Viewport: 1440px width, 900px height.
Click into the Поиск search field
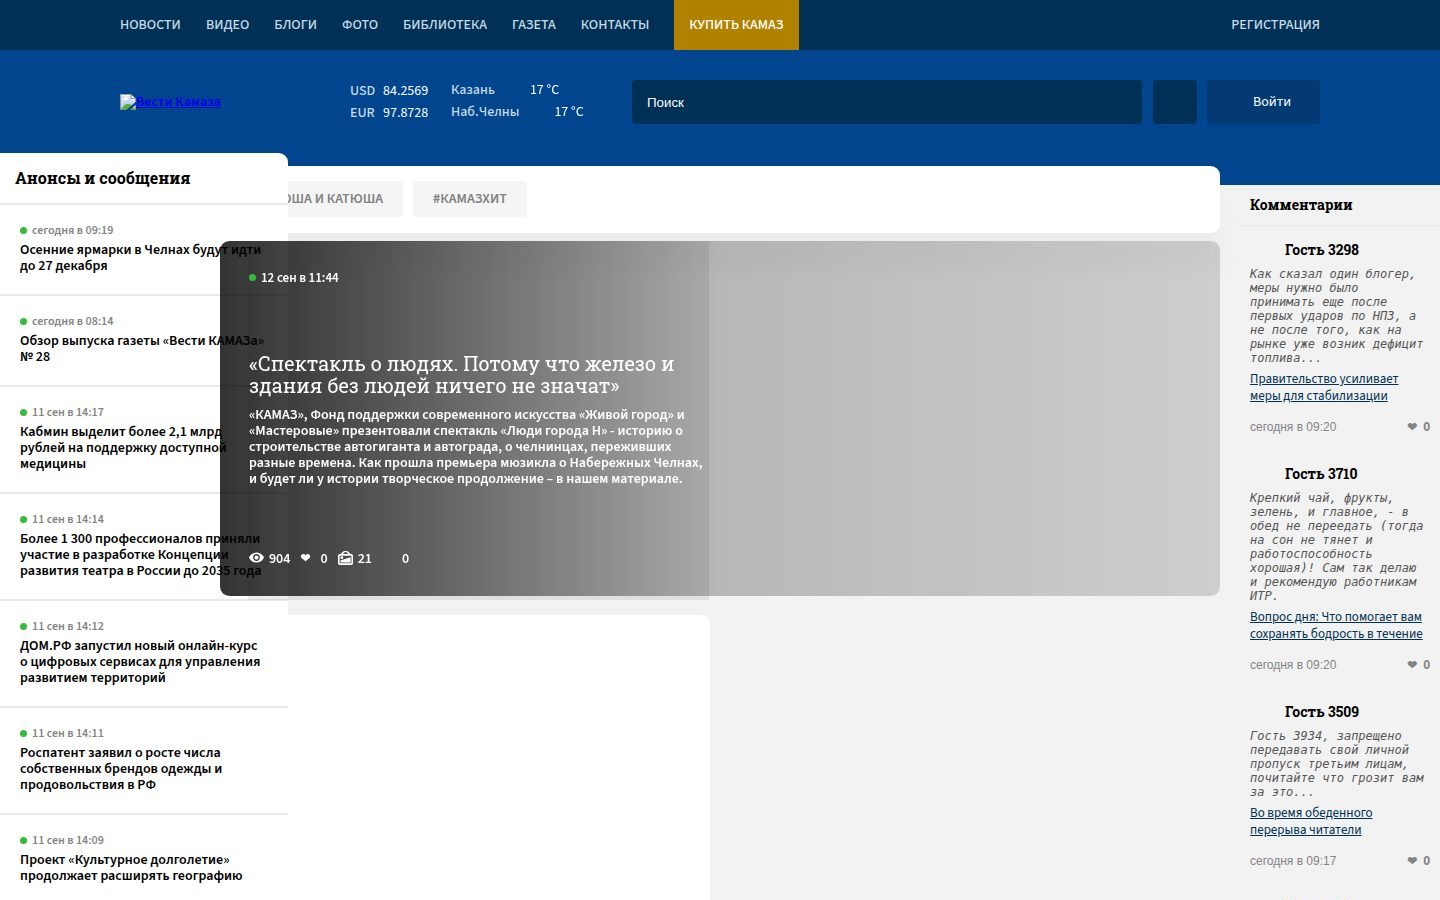coord(887,102)
